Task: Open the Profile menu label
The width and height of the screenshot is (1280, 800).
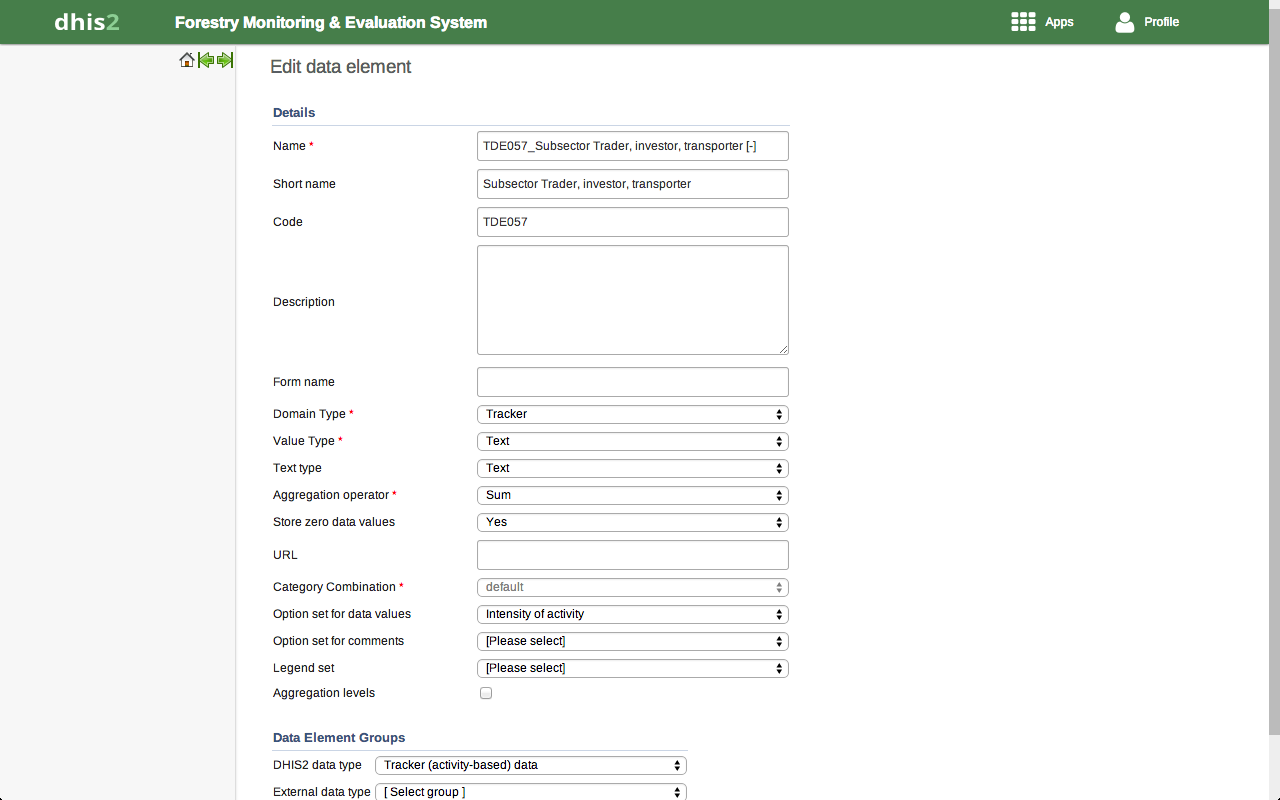Action: click(1161, 22)
